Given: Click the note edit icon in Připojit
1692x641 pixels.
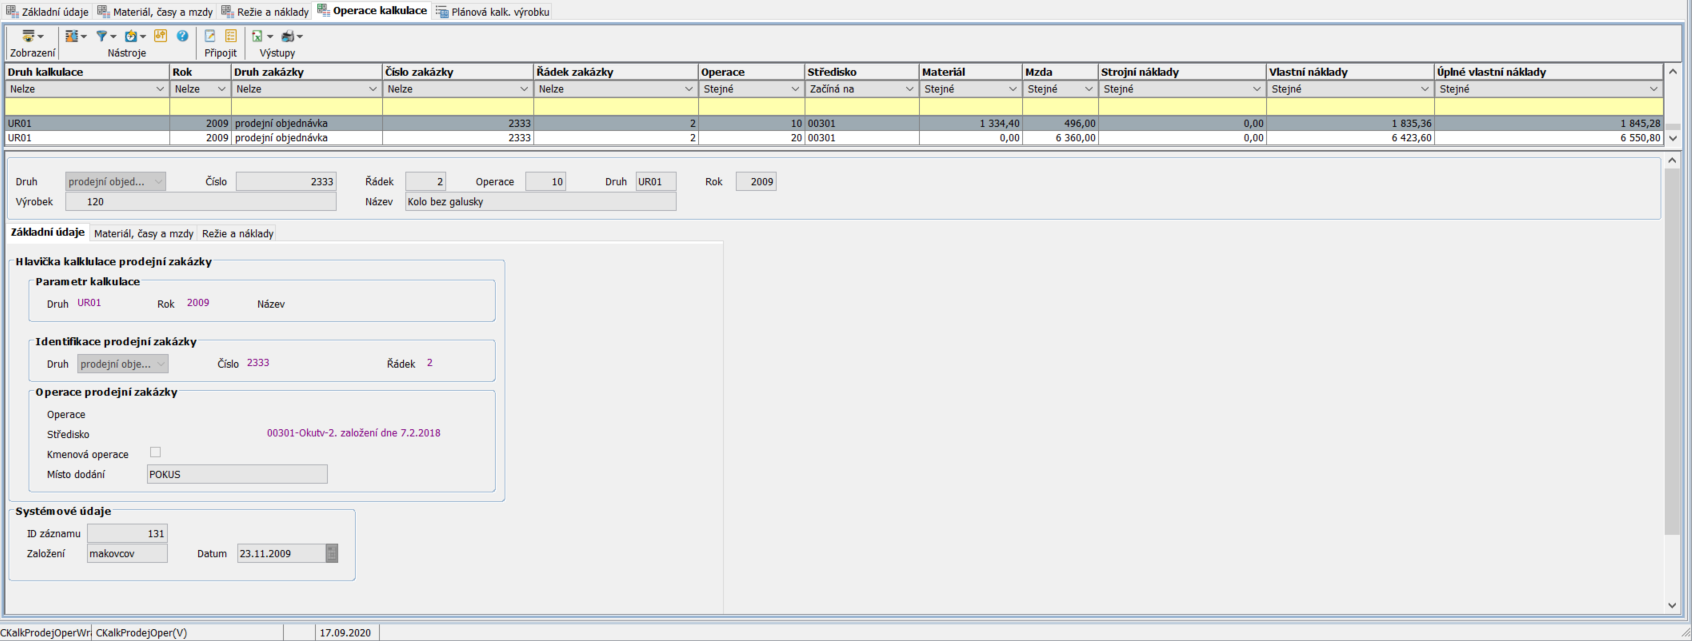Looking at the screenshot, I should (210, 36).
